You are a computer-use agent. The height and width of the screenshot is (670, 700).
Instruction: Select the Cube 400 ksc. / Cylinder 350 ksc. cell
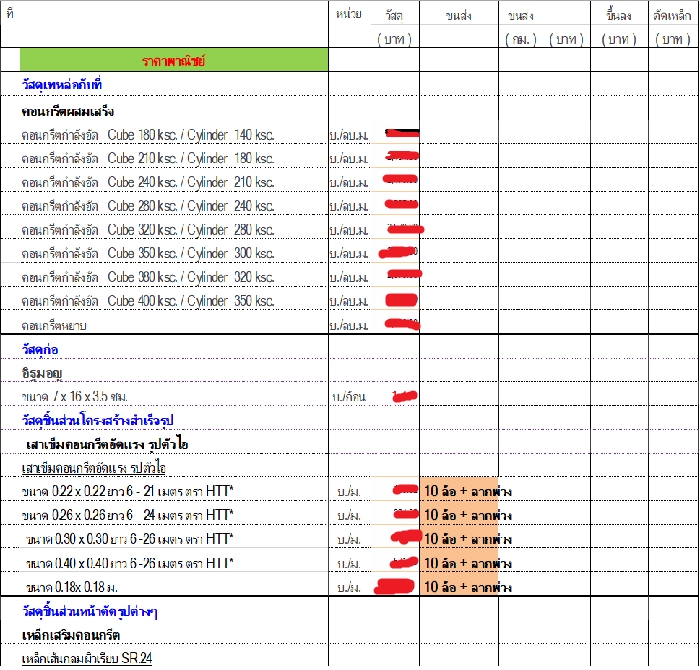pos(148,301)
